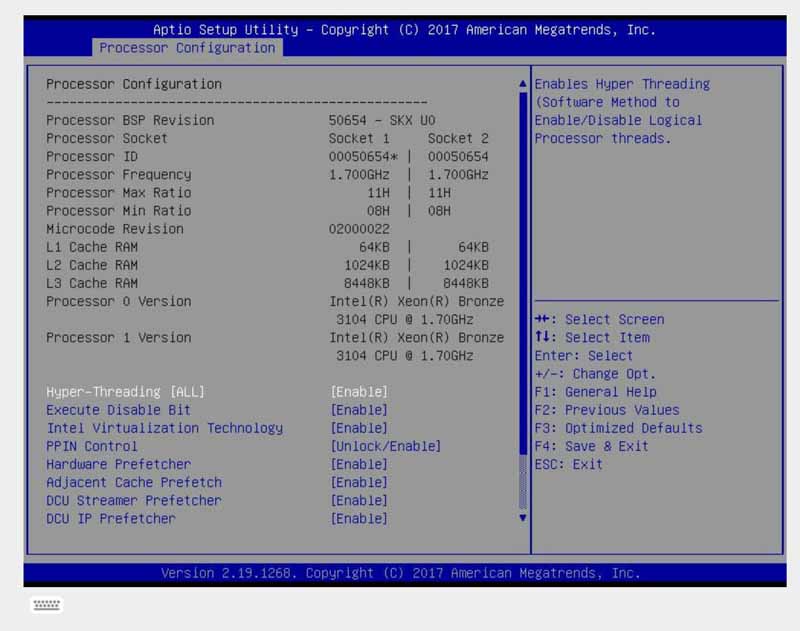
Task: Click the Processor 0 Version label
Action: point(118,301)
